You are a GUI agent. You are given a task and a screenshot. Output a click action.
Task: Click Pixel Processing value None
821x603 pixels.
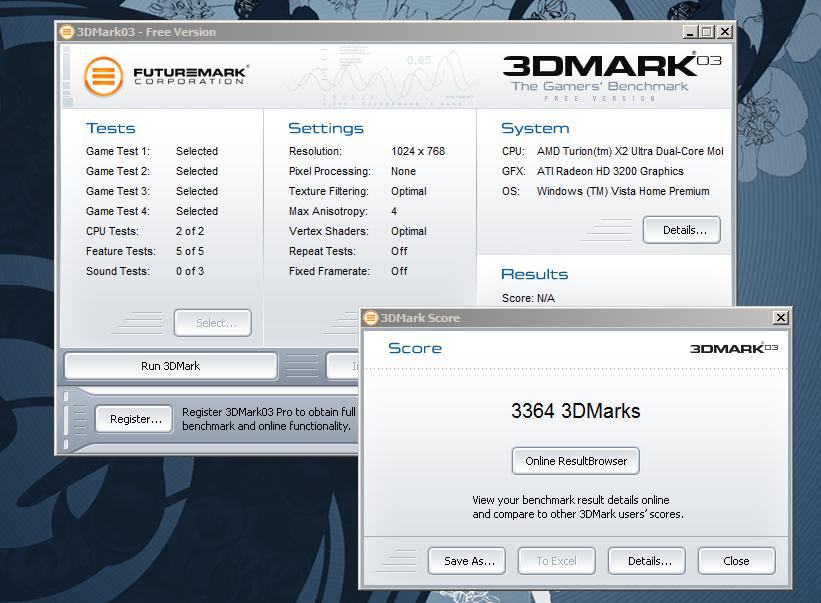click(403, 171)
